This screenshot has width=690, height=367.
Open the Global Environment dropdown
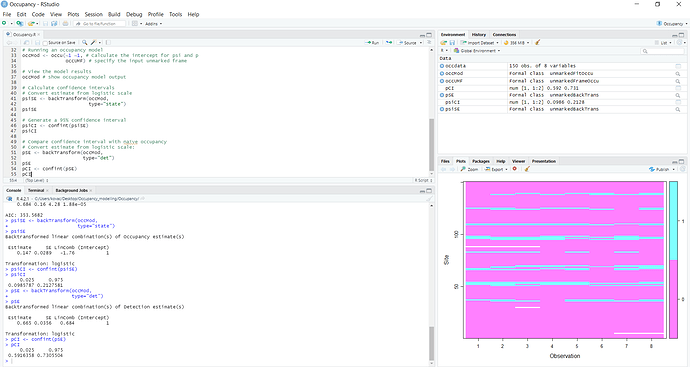477,51
